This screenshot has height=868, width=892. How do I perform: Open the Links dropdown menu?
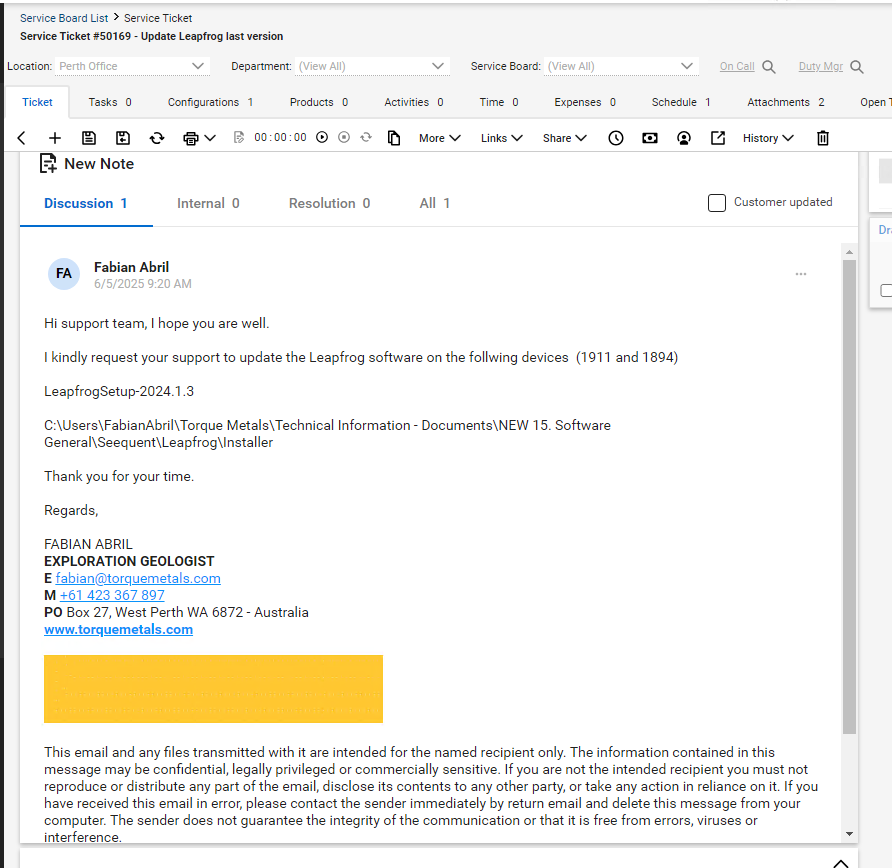pos(502,138)
